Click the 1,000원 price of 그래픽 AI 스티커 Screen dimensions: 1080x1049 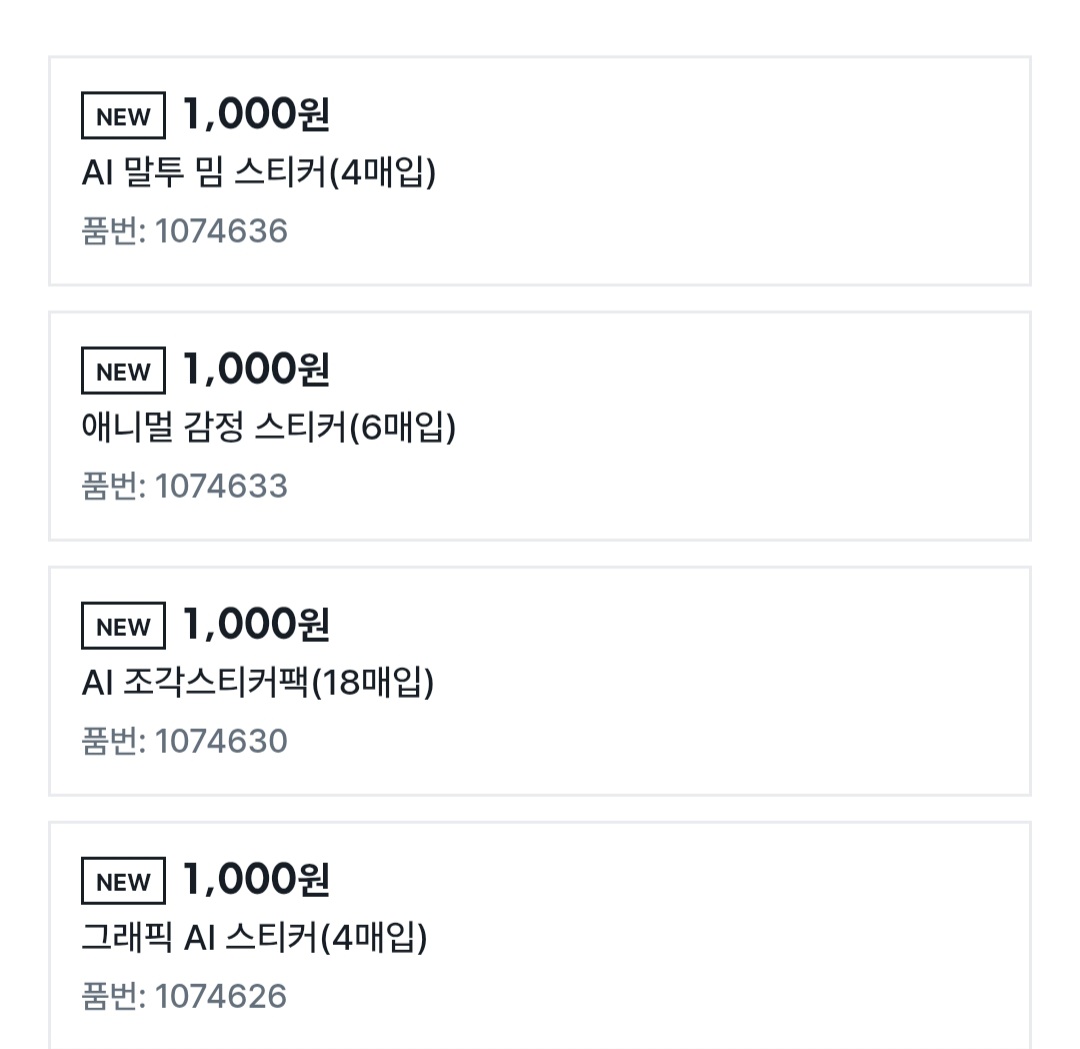[255, 879]
